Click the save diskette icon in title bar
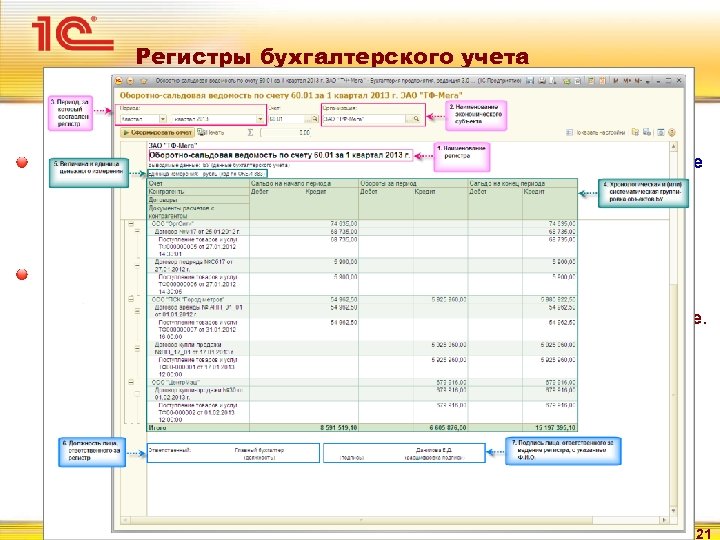 530,81
